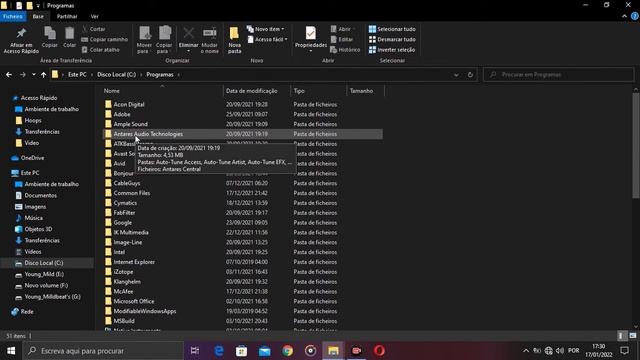Select Documentos in the navigation pane

(40, 196)
